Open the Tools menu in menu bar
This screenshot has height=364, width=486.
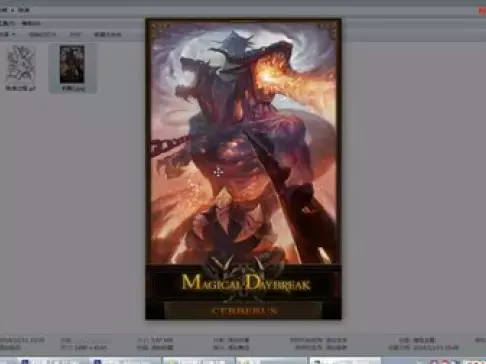(7, 23)
